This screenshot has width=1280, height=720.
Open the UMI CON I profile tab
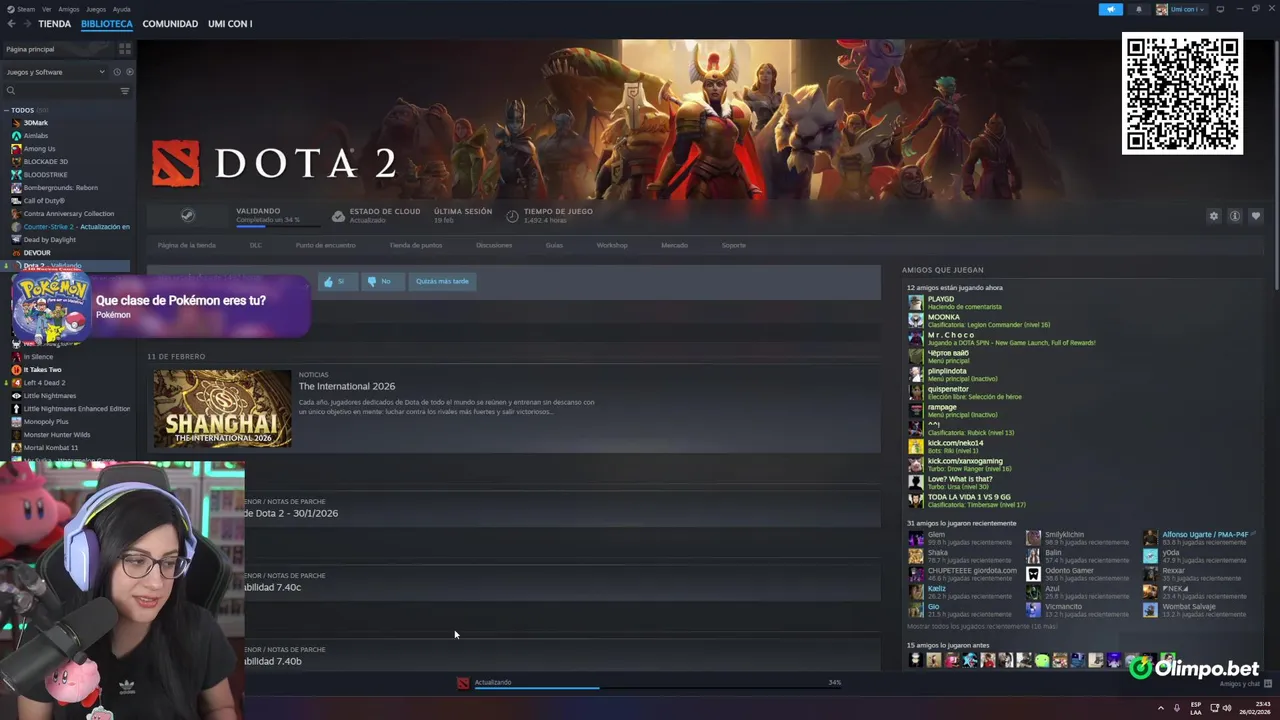(x=230, y=24)
